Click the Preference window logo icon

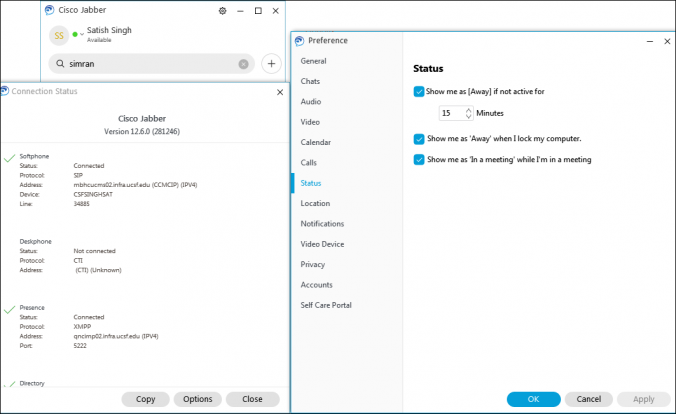pyautogui.click(x=299, y=41)
